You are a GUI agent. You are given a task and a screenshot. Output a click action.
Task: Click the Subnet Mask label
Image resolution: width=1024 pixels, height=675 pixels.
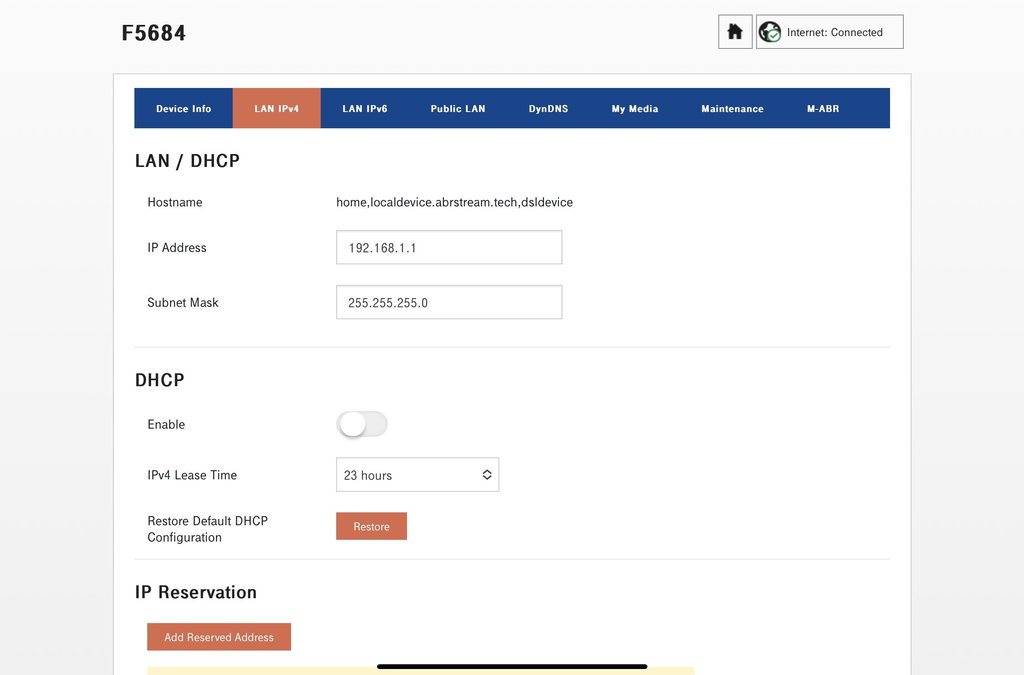point(183,302)
